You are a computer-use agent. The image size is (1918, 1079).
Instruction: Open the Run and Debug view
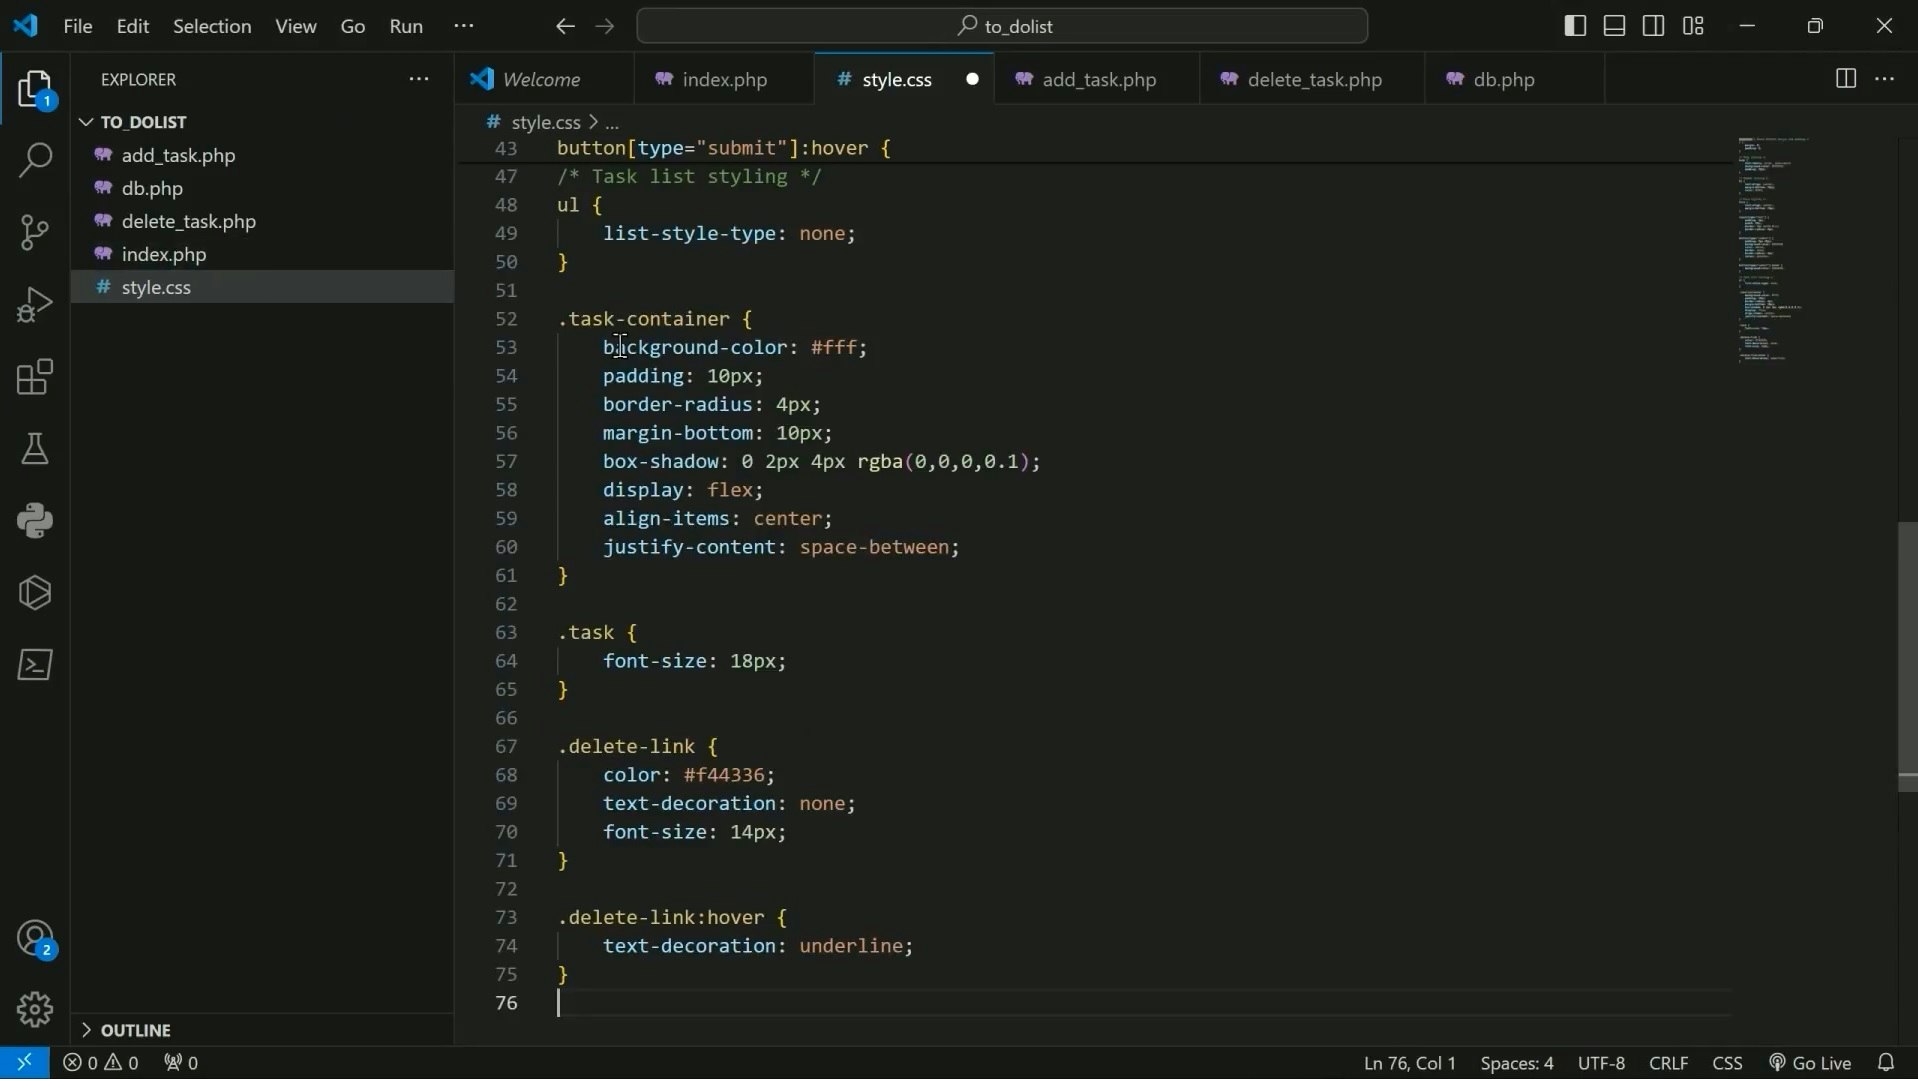point(35,304)
